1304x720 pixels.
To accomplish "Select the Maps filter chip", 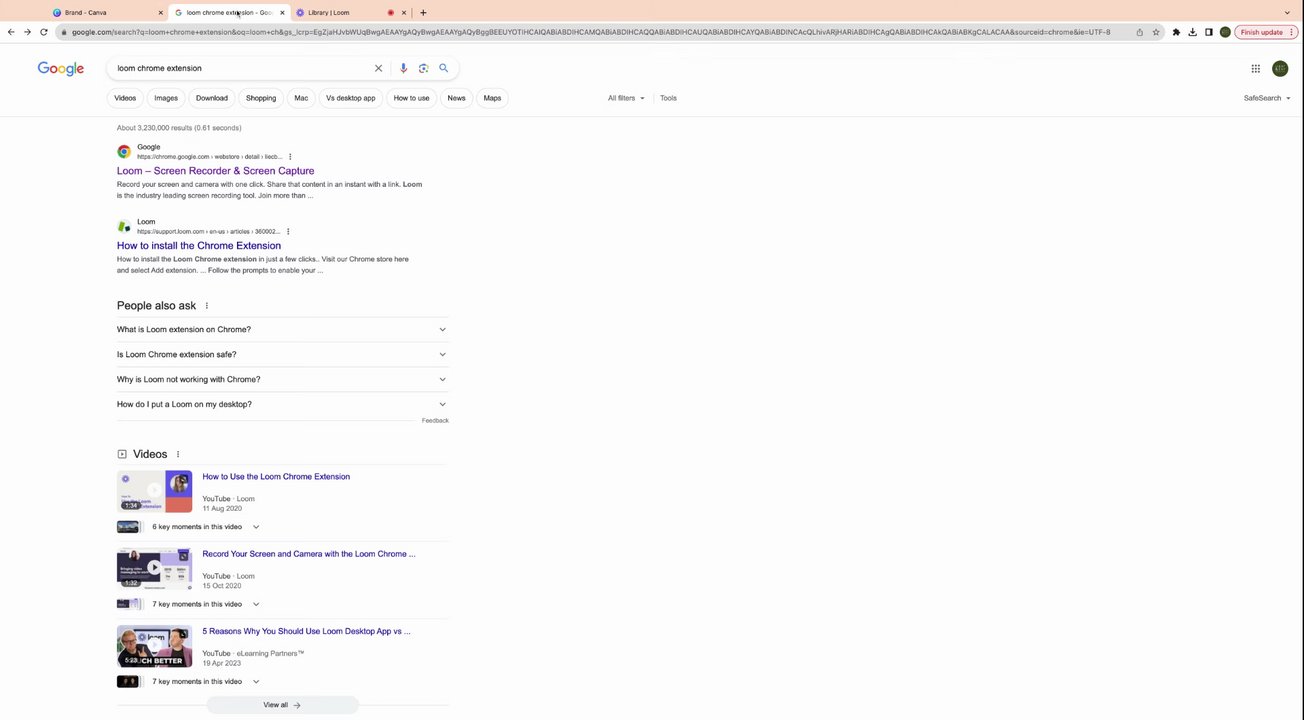I will click(492, 98).
